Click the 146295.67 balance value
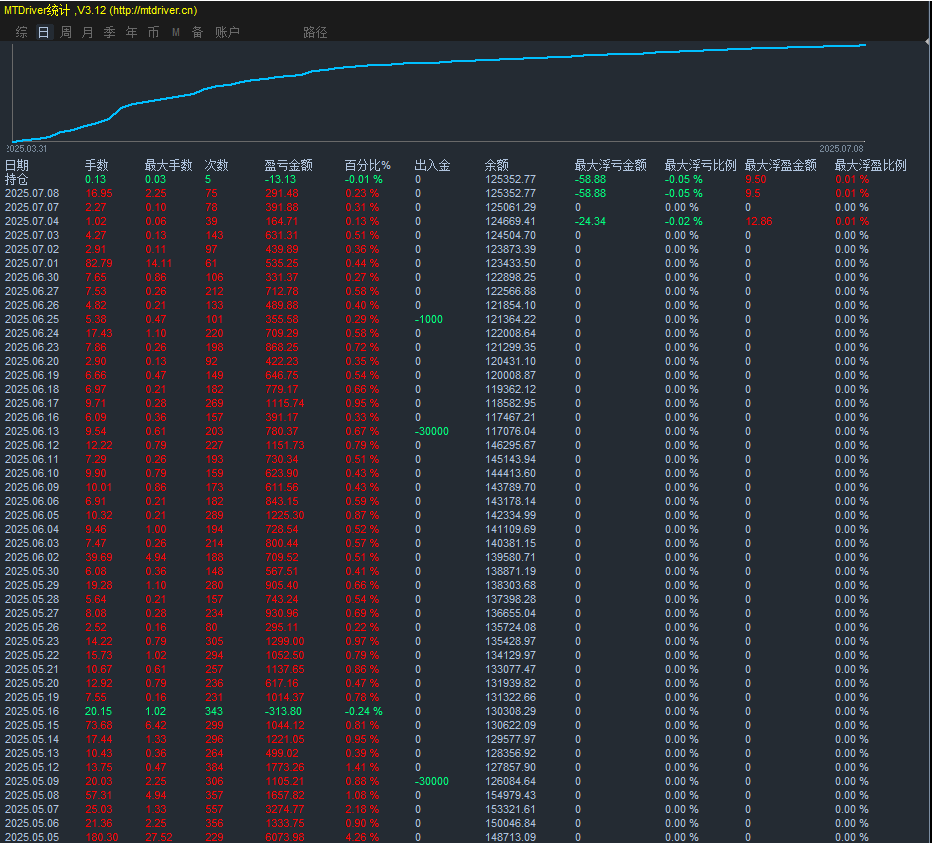 pos(511,445)
